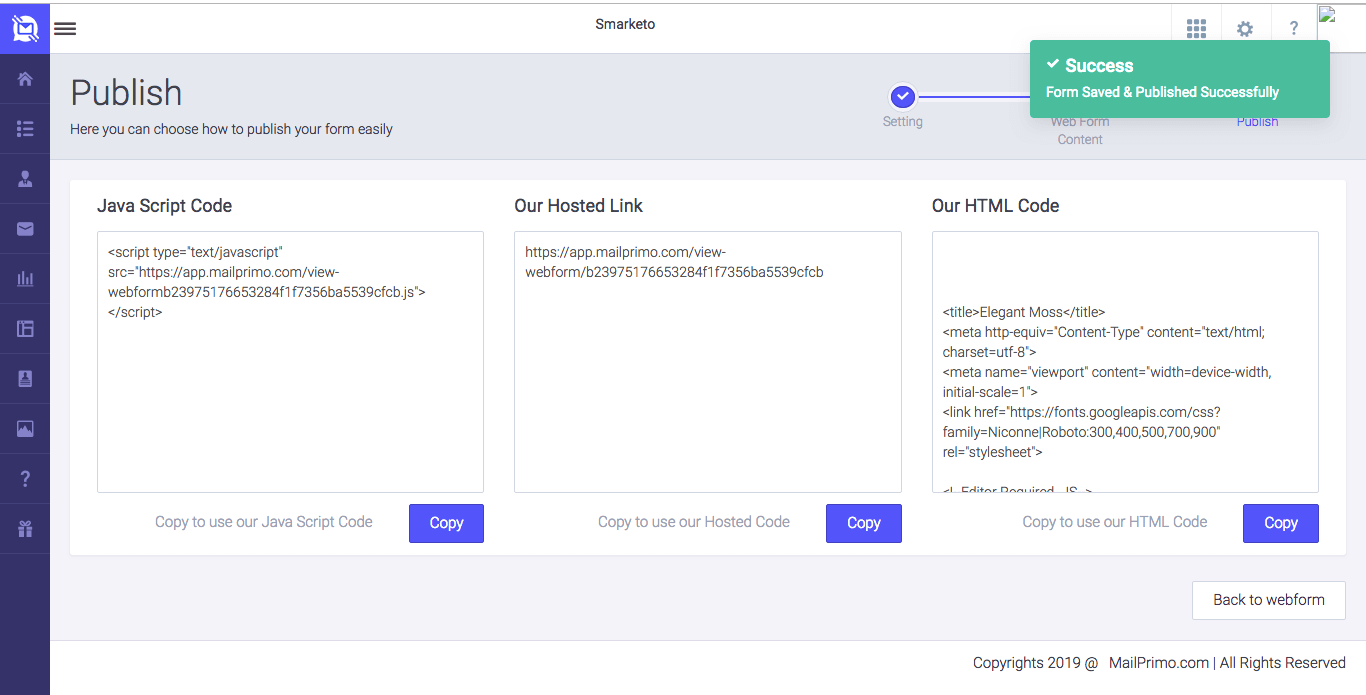Click the Publish step label

click(1257, 122)
